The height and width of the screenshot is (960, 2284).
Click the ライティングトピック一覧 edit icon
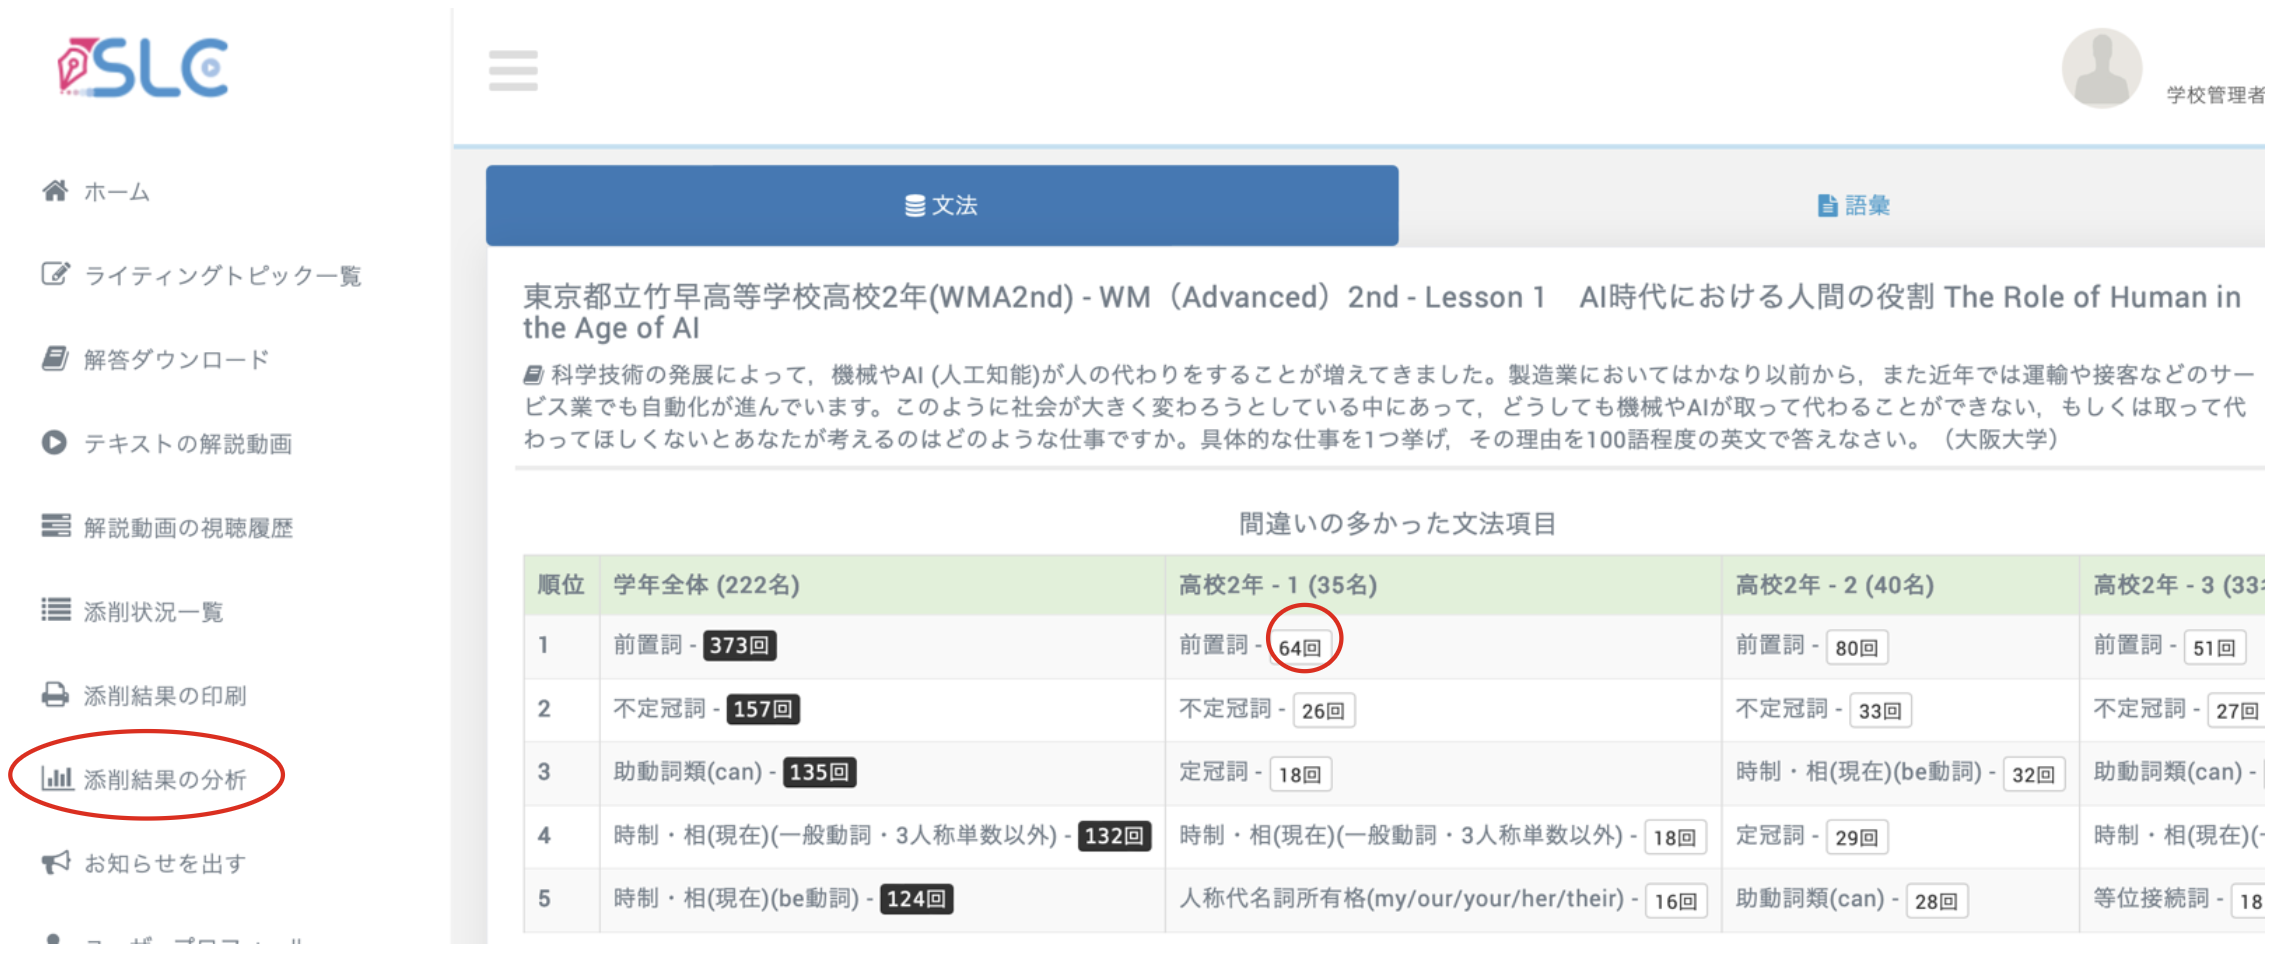[55, 275]
